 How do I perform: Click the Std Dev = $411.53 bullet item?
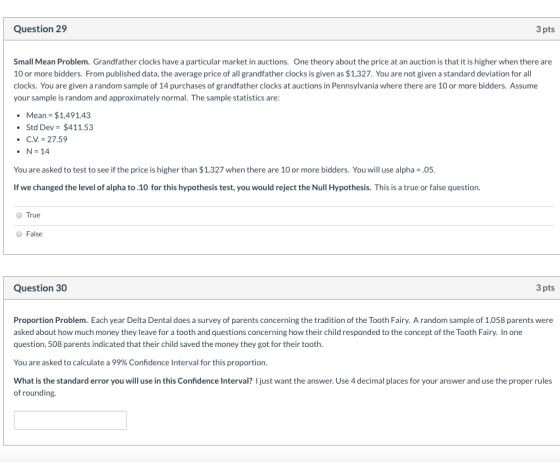pos(60,127)
